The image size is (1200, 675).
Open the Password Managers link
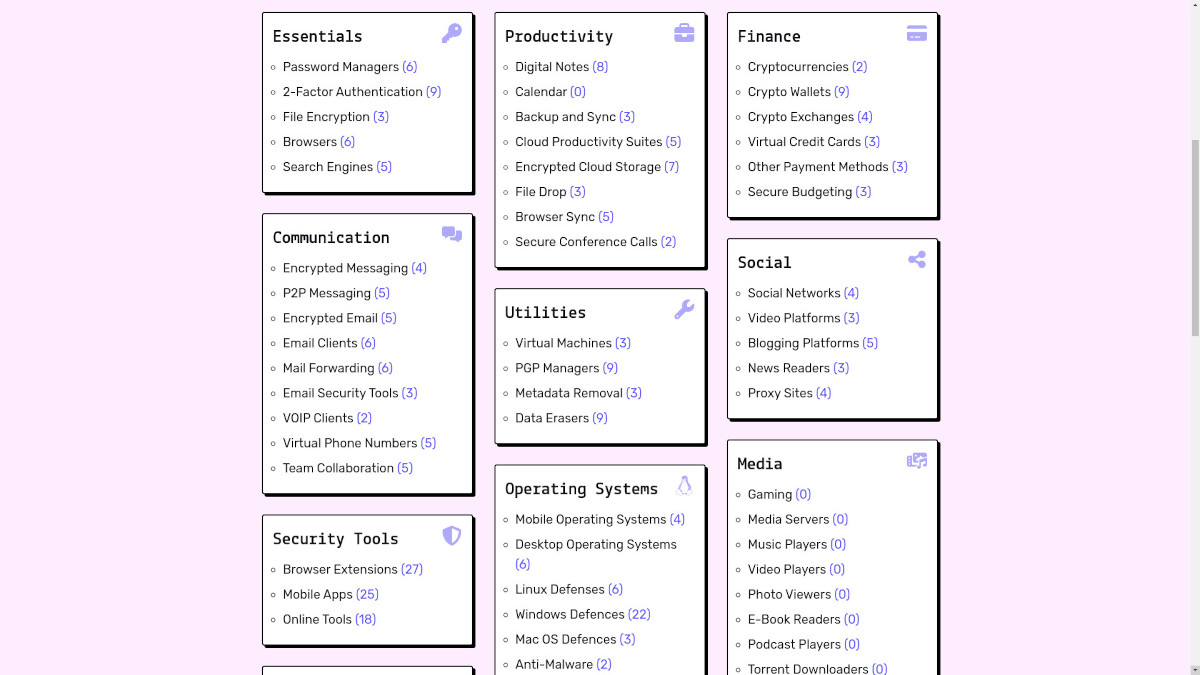[x=340, y=67]
